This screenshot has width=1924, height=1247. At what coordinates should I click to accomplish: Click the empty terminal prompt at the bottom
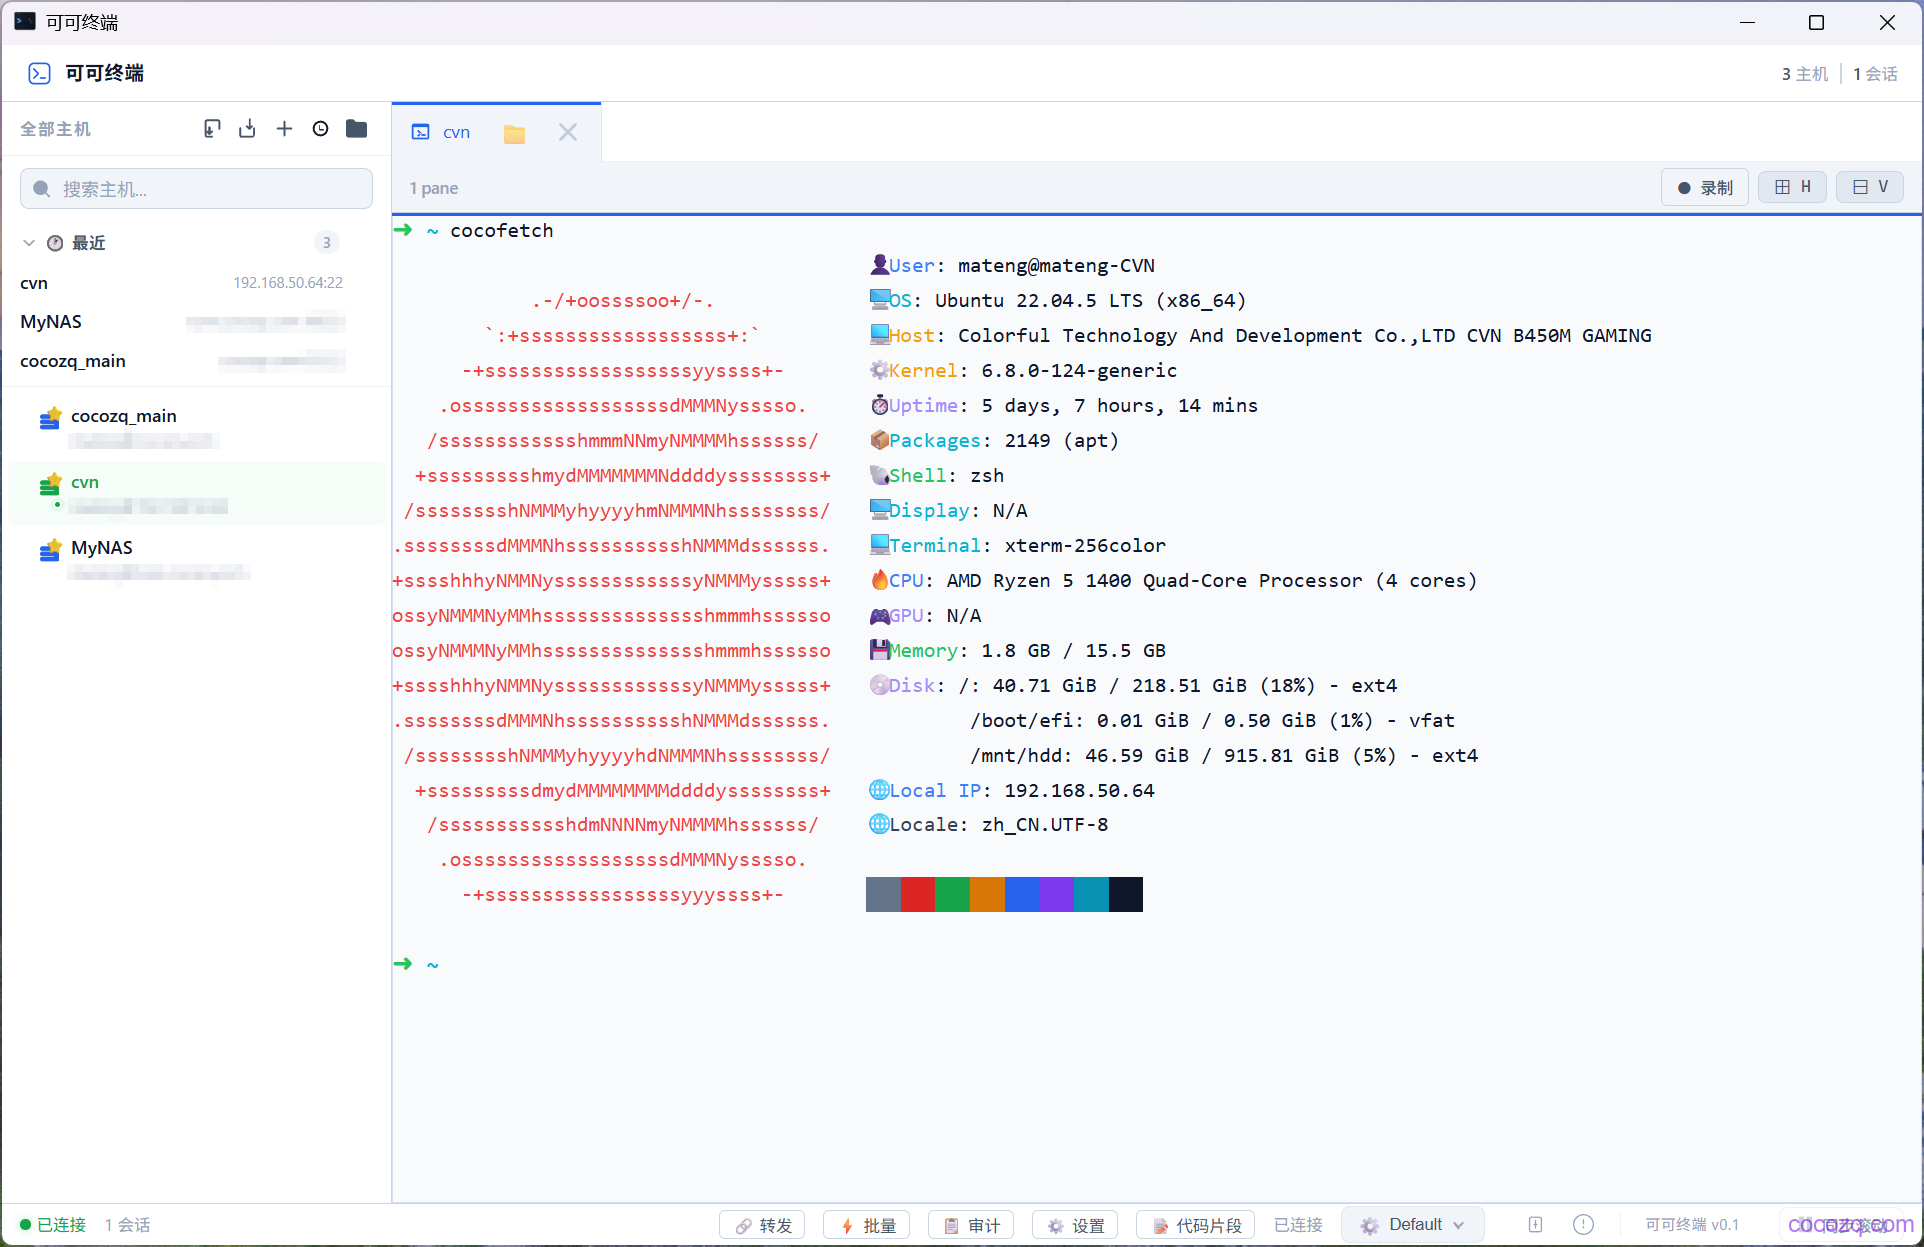[416, 964]
